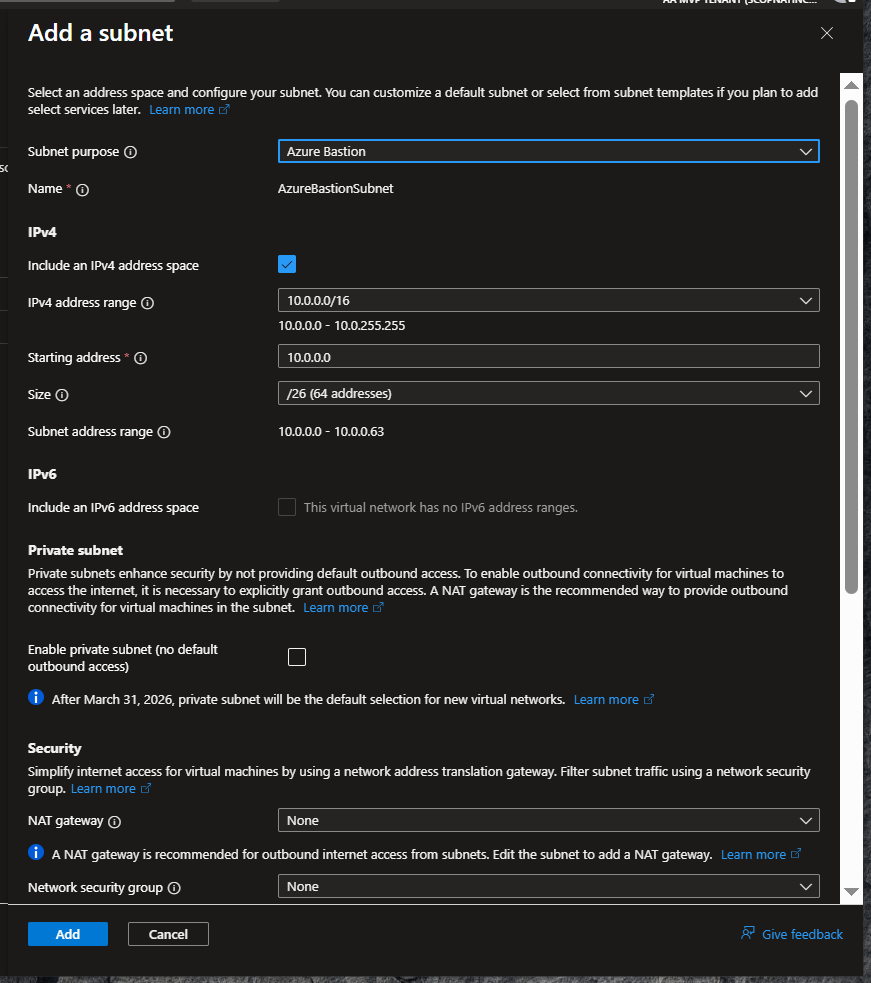Uncheck Include an IPv4 address space
This screenshot has height=983, width=871.
(x=287, y=265)
